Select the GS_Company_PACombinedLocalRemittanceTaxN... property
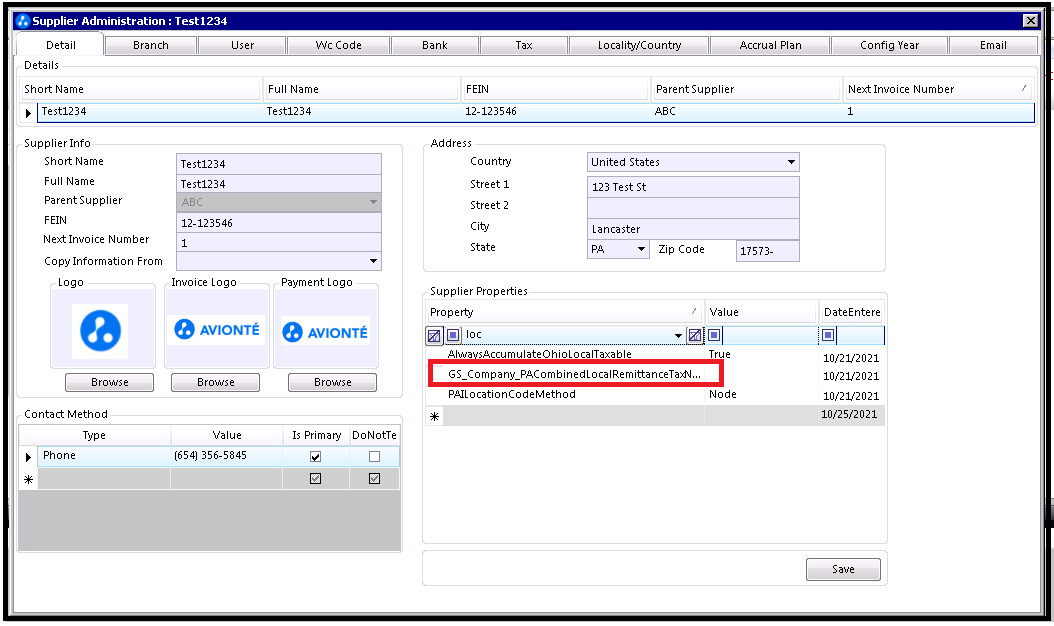Image resolution: width=1054 pixels, height=626 pixels. coord(575,374)
